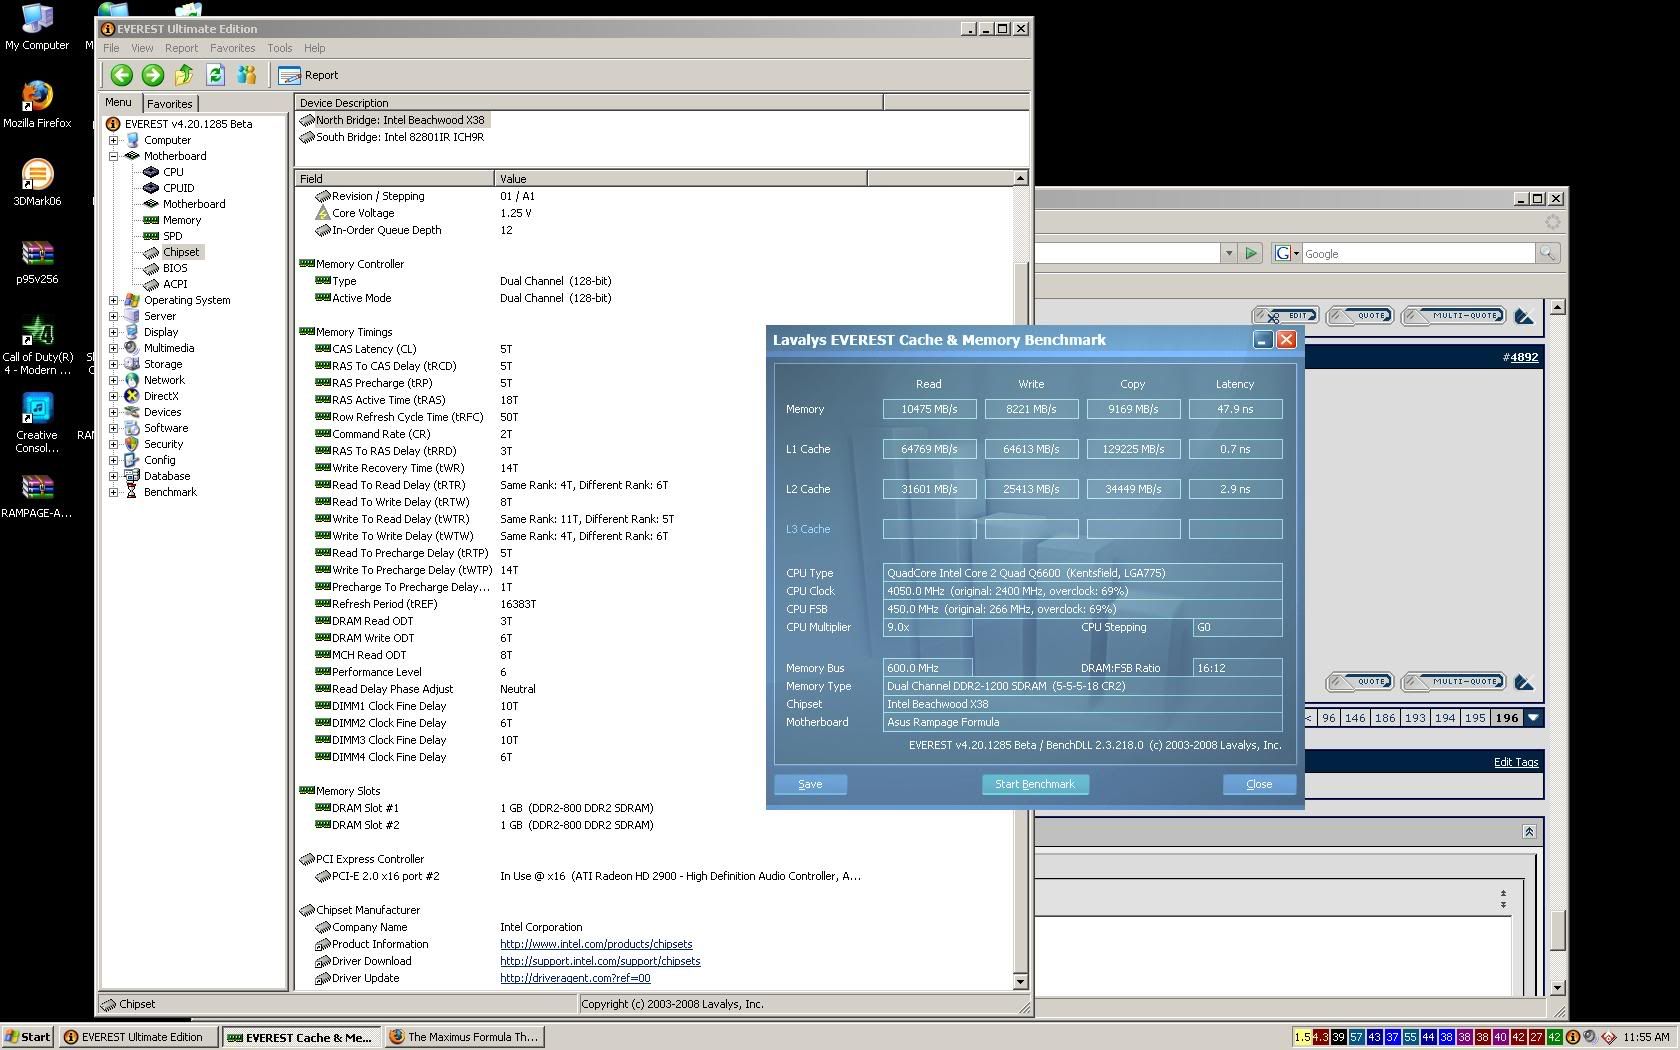Select CPU in the Motherboard tree

pyautogui.click(x=173, y=172)
